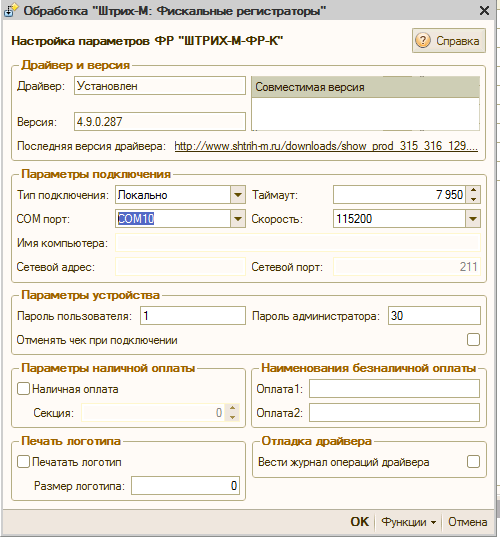
Task: Enable the Наличная оплата checkbox
Action: 23,389
